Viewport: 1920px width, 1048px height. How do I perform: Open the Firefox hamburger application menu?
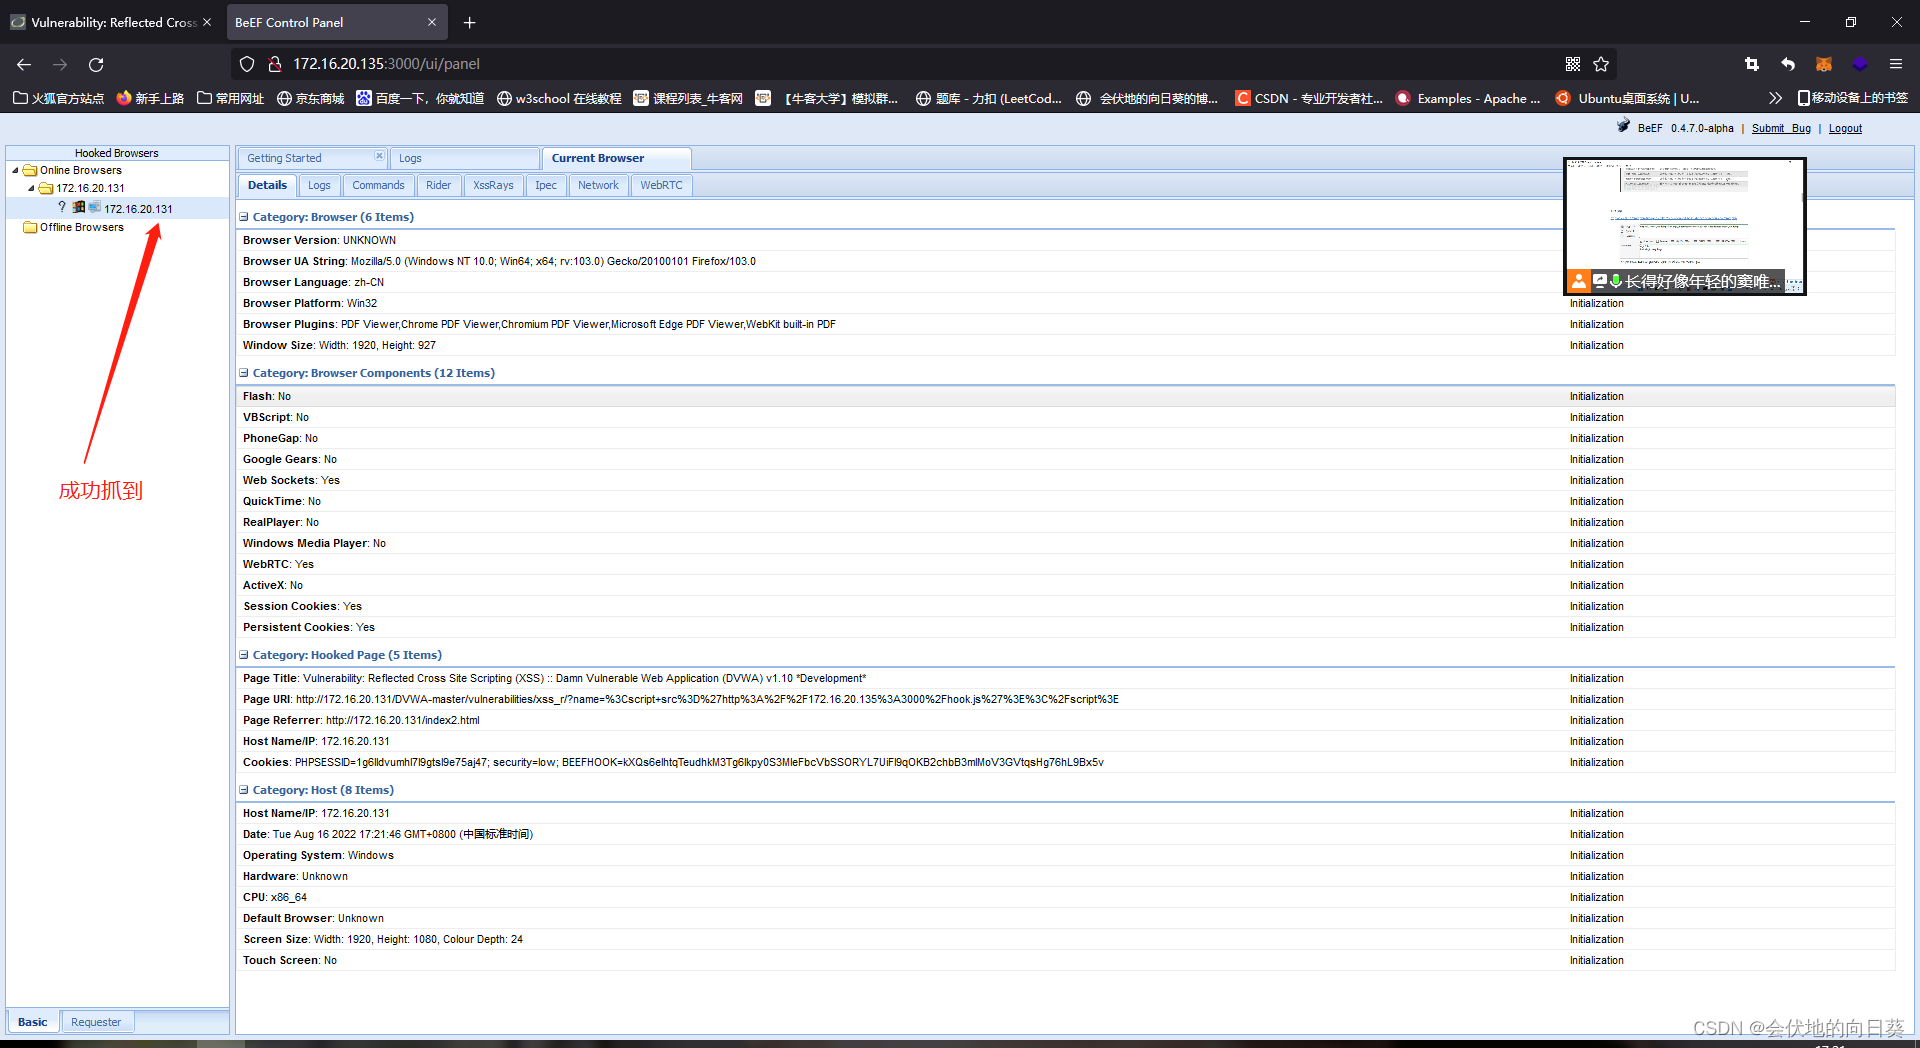1896,63
